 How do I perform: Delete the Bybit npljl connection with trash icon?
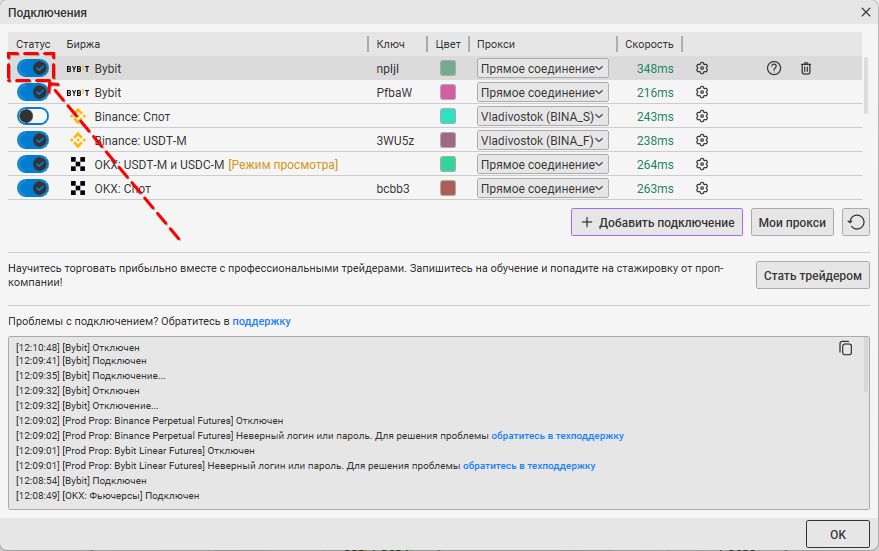click(806, 68)
